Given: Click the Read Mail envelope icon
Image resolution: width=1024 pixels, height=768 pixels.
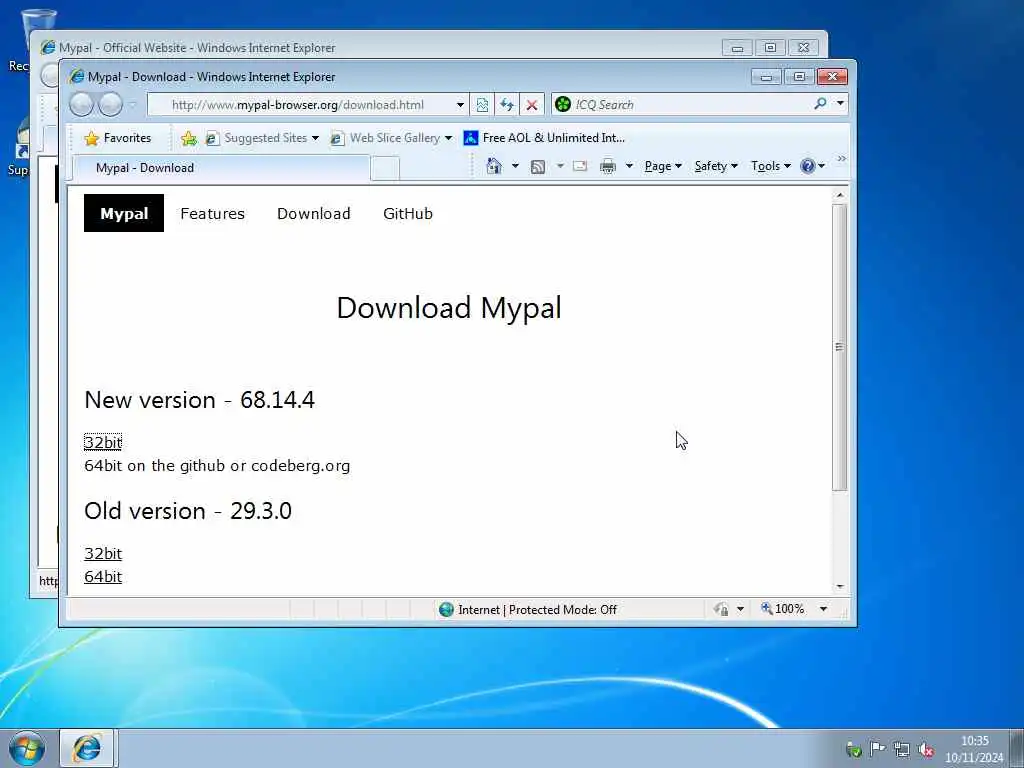Looking at the screenshot, I should 580,166.
